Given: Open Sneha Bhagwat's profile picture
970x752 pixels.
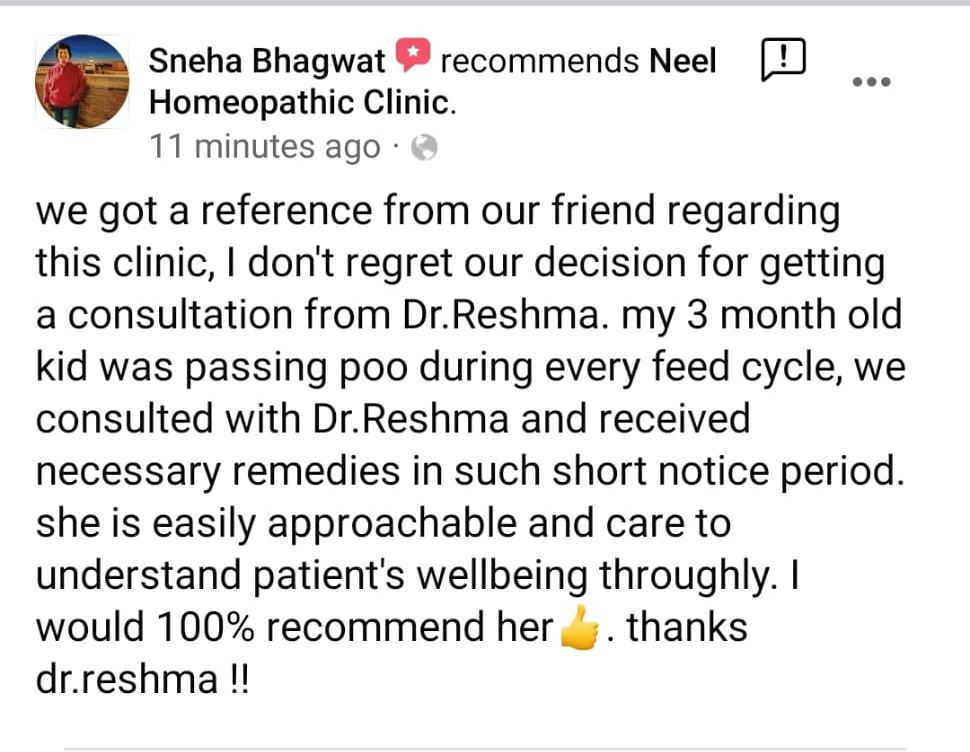Looking at the screenshot, I should (x=82, y=82).
